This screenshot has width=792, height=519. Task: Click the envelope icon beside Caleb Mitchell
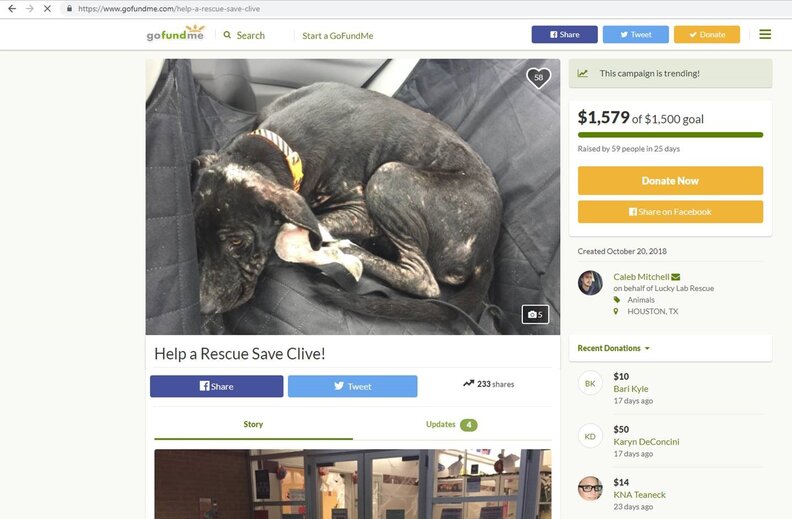coord(676,277)
